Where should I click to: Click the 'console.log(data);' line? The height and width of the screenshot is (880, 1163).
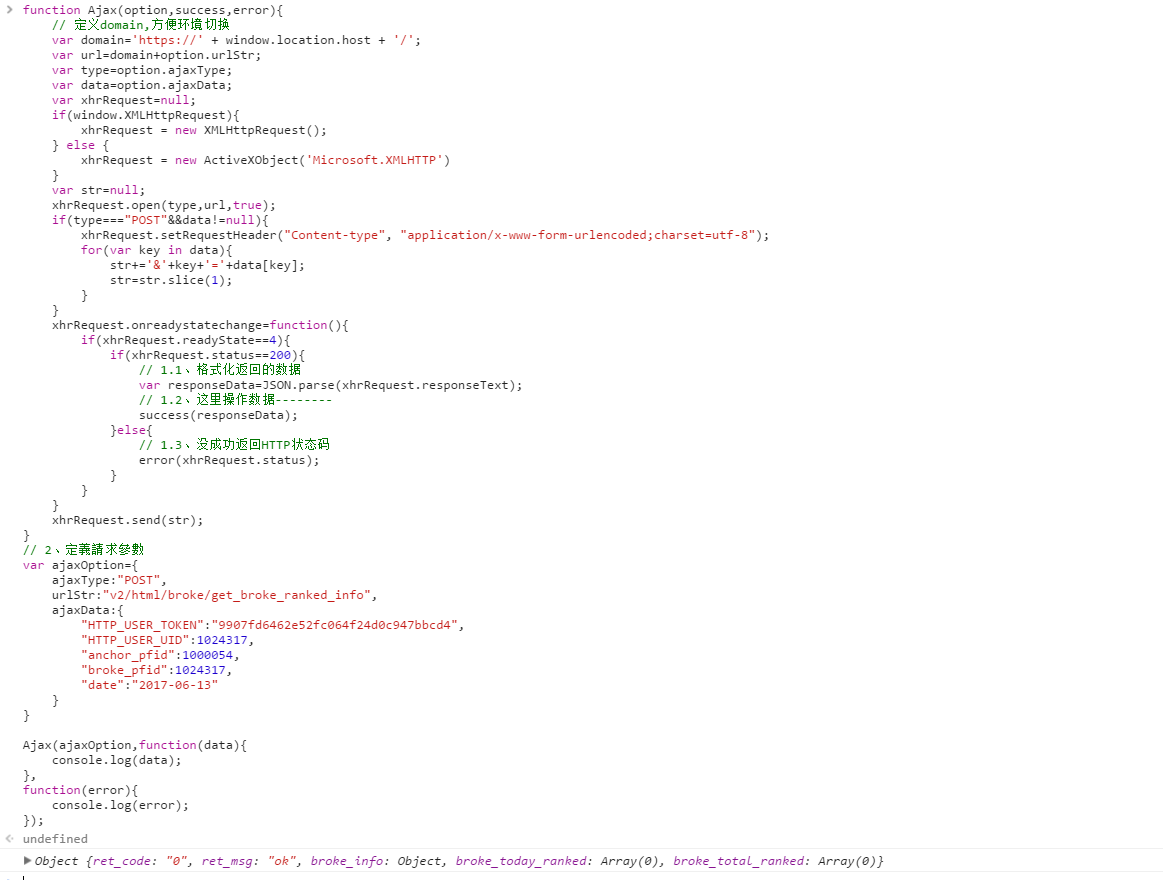pos(116,760)
